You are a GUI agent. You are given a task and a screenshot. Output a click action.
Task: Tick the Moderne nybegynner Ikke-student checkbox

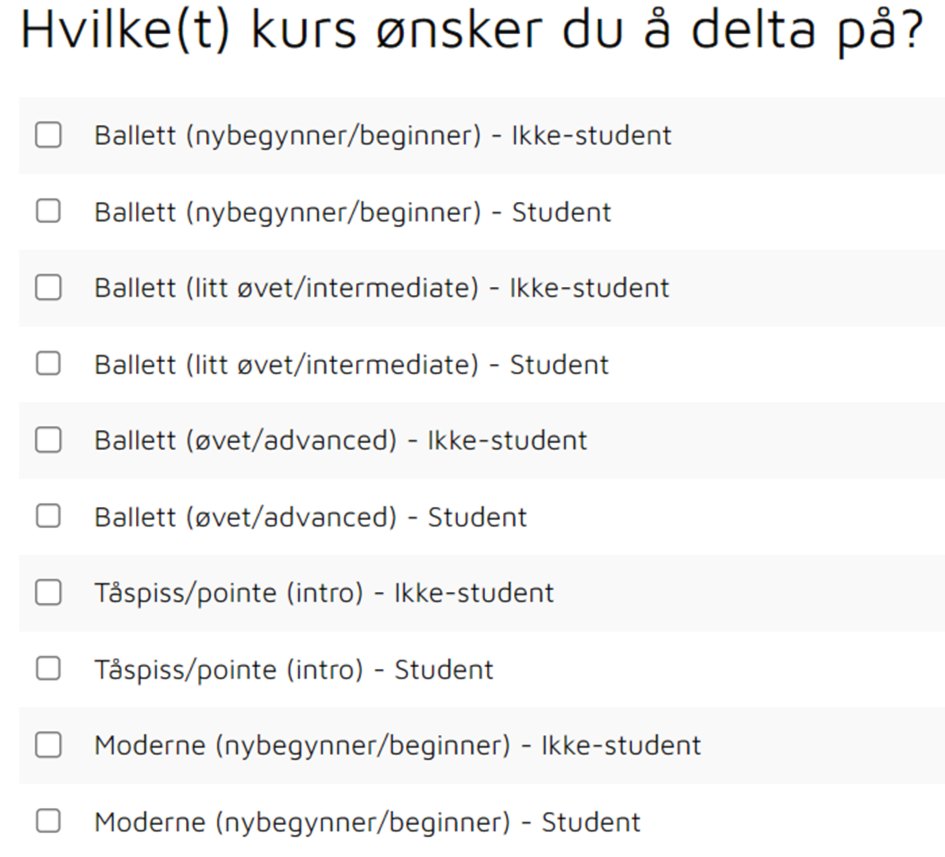(x=48, y=745)
